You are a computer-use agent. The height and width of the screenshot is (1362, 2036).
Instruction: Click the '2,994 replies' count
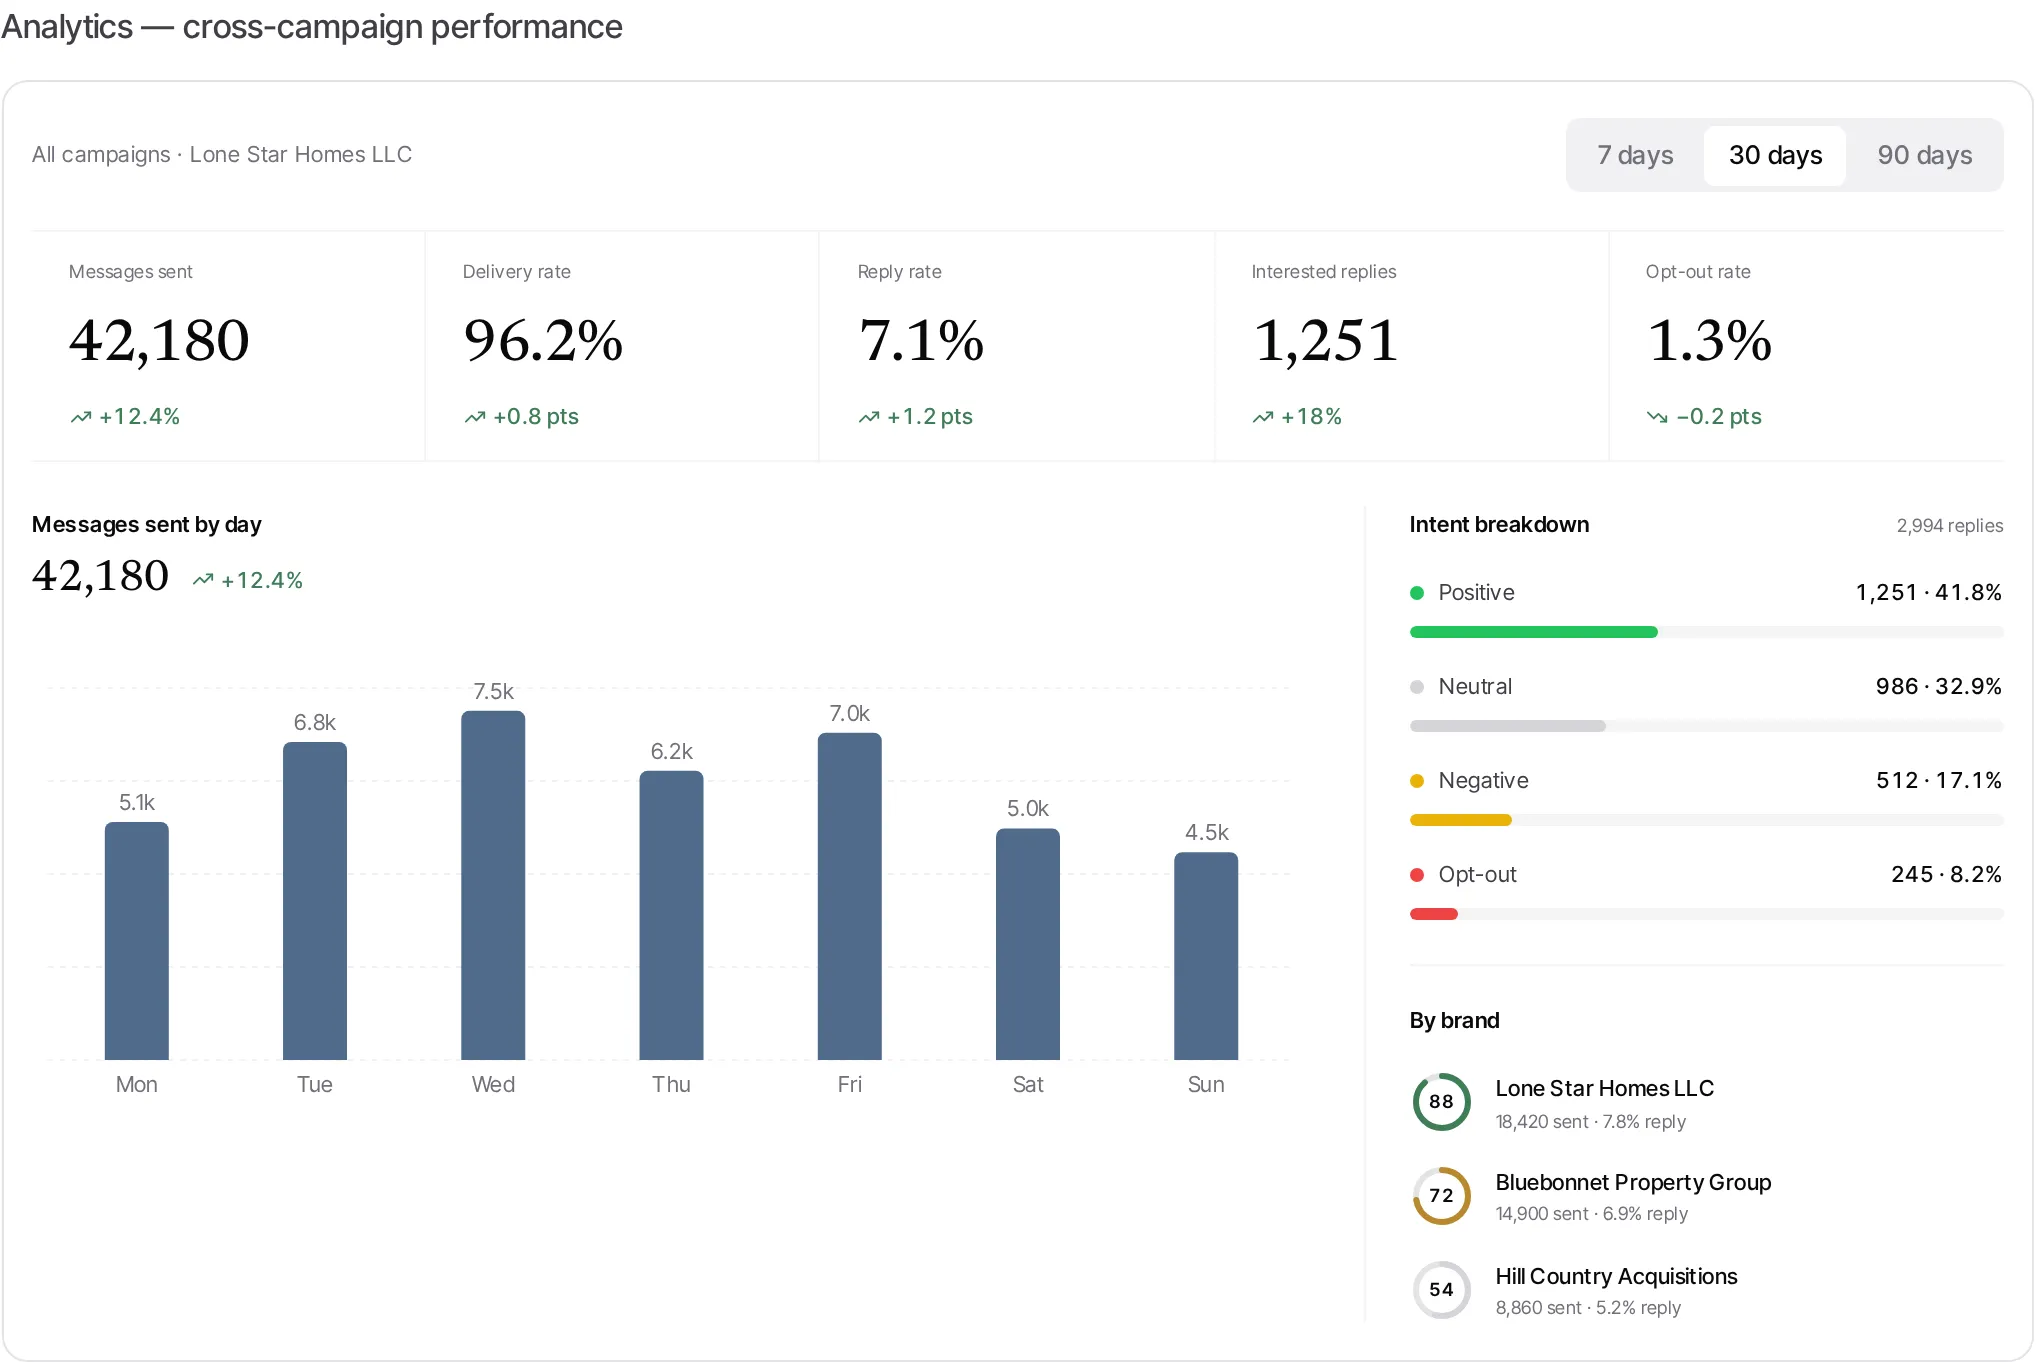[1950, 526]
